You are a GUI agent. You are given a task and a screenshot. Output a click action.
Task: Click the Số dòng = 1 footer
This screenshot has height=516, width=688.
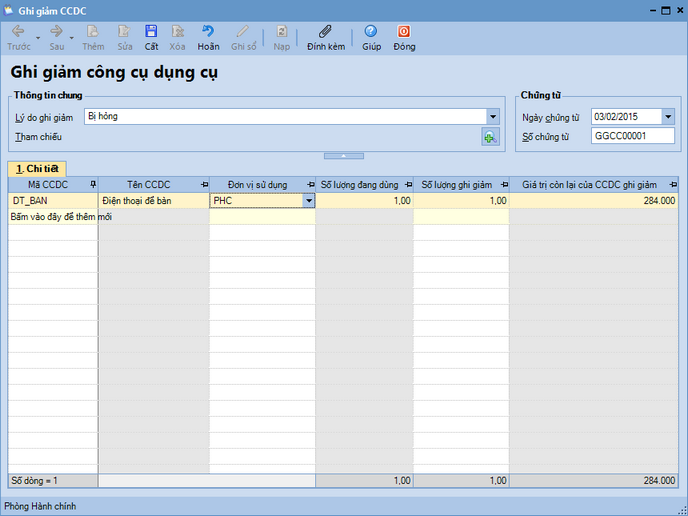(x=34, y=480)
